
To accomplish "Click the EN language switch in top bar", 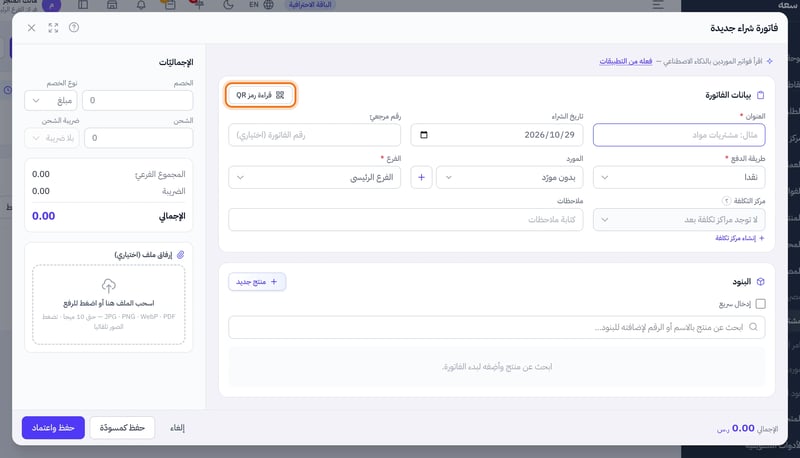I will 254,5.
